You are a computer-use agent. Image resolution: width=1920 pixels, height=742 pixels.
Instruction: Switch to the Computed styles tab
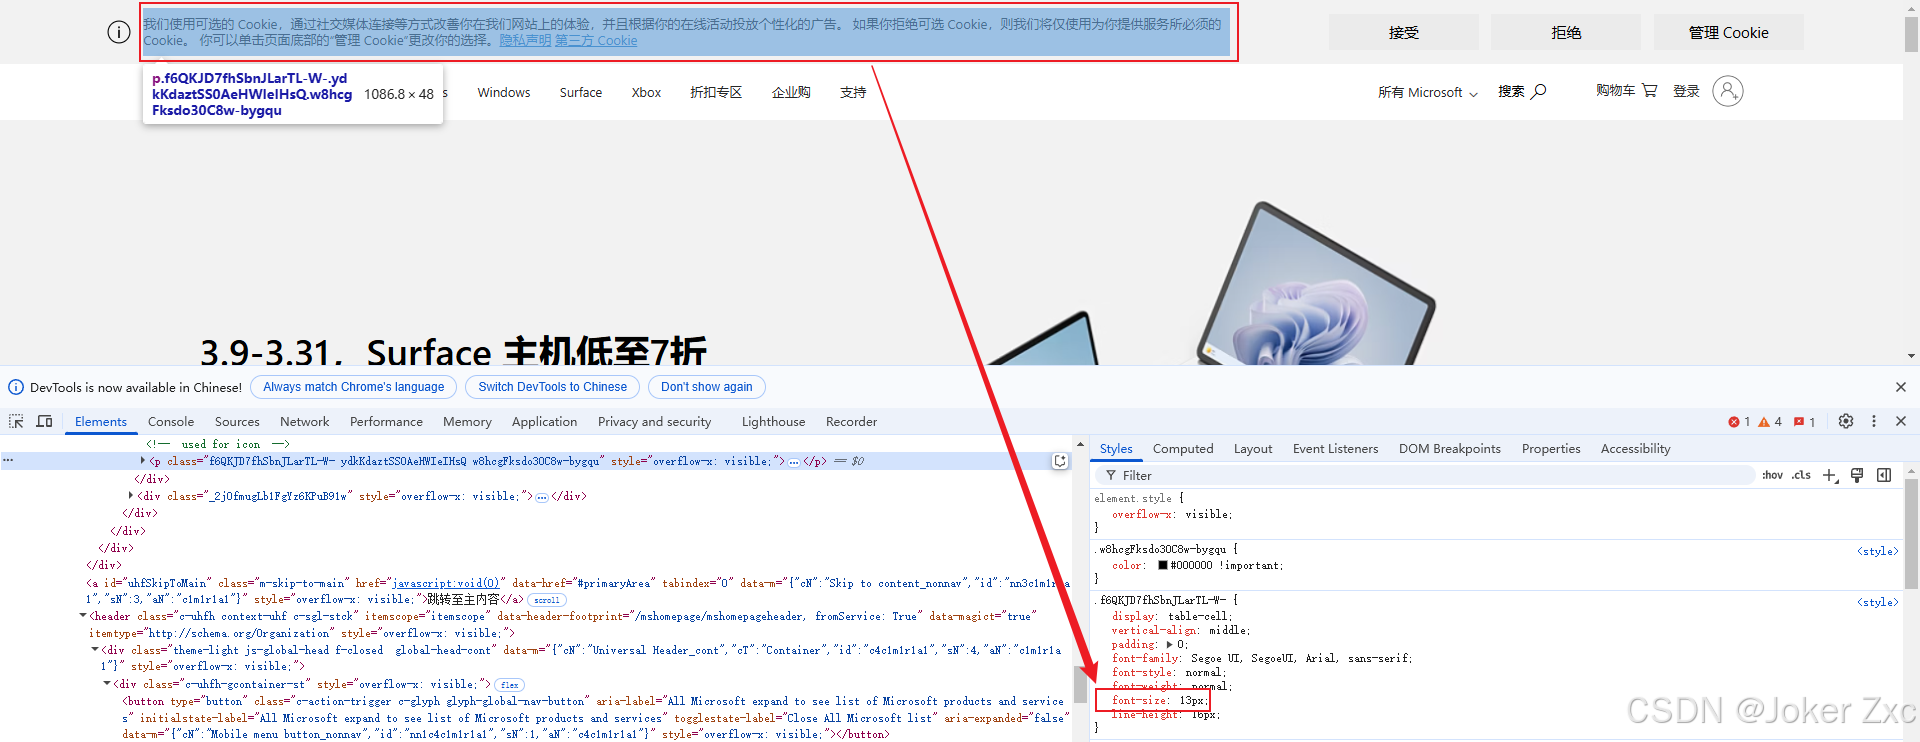tap(1183, 449)
